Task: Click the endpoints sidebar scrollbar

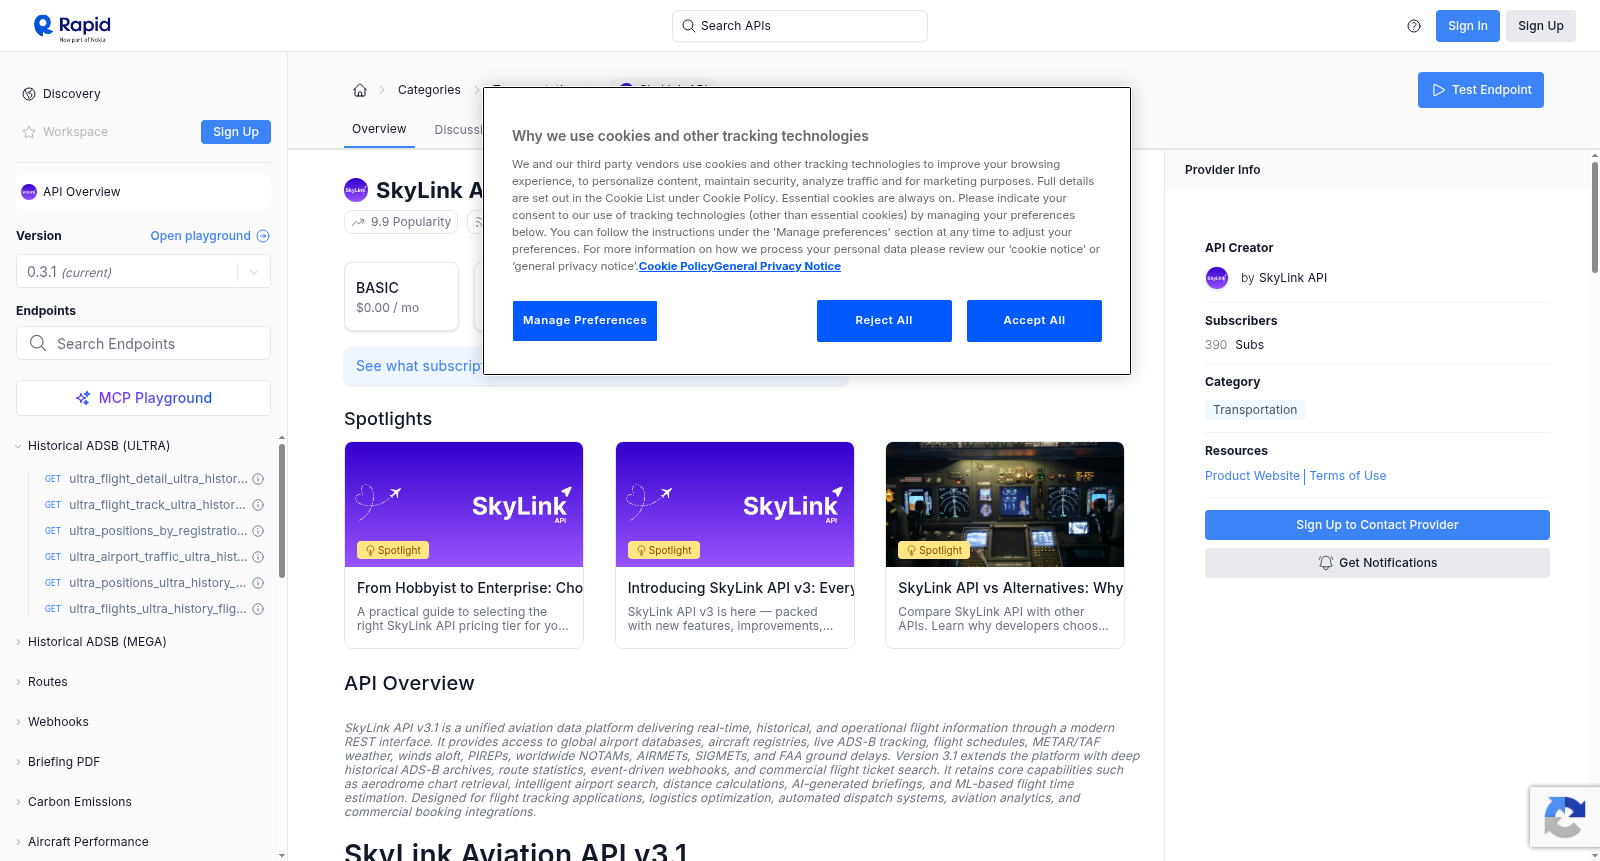Action: tap(282, 510)
